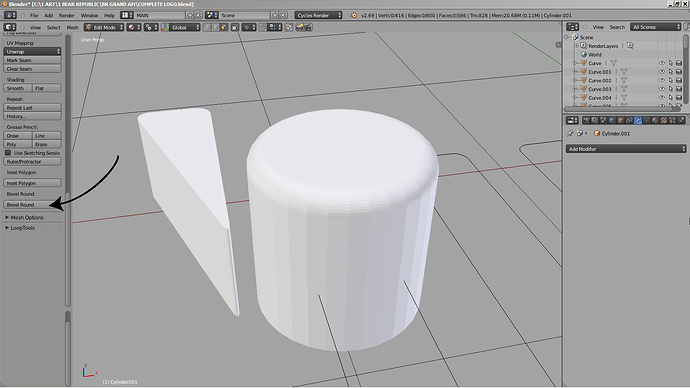Click the Ruler/Protractor button

click(33, 161)
